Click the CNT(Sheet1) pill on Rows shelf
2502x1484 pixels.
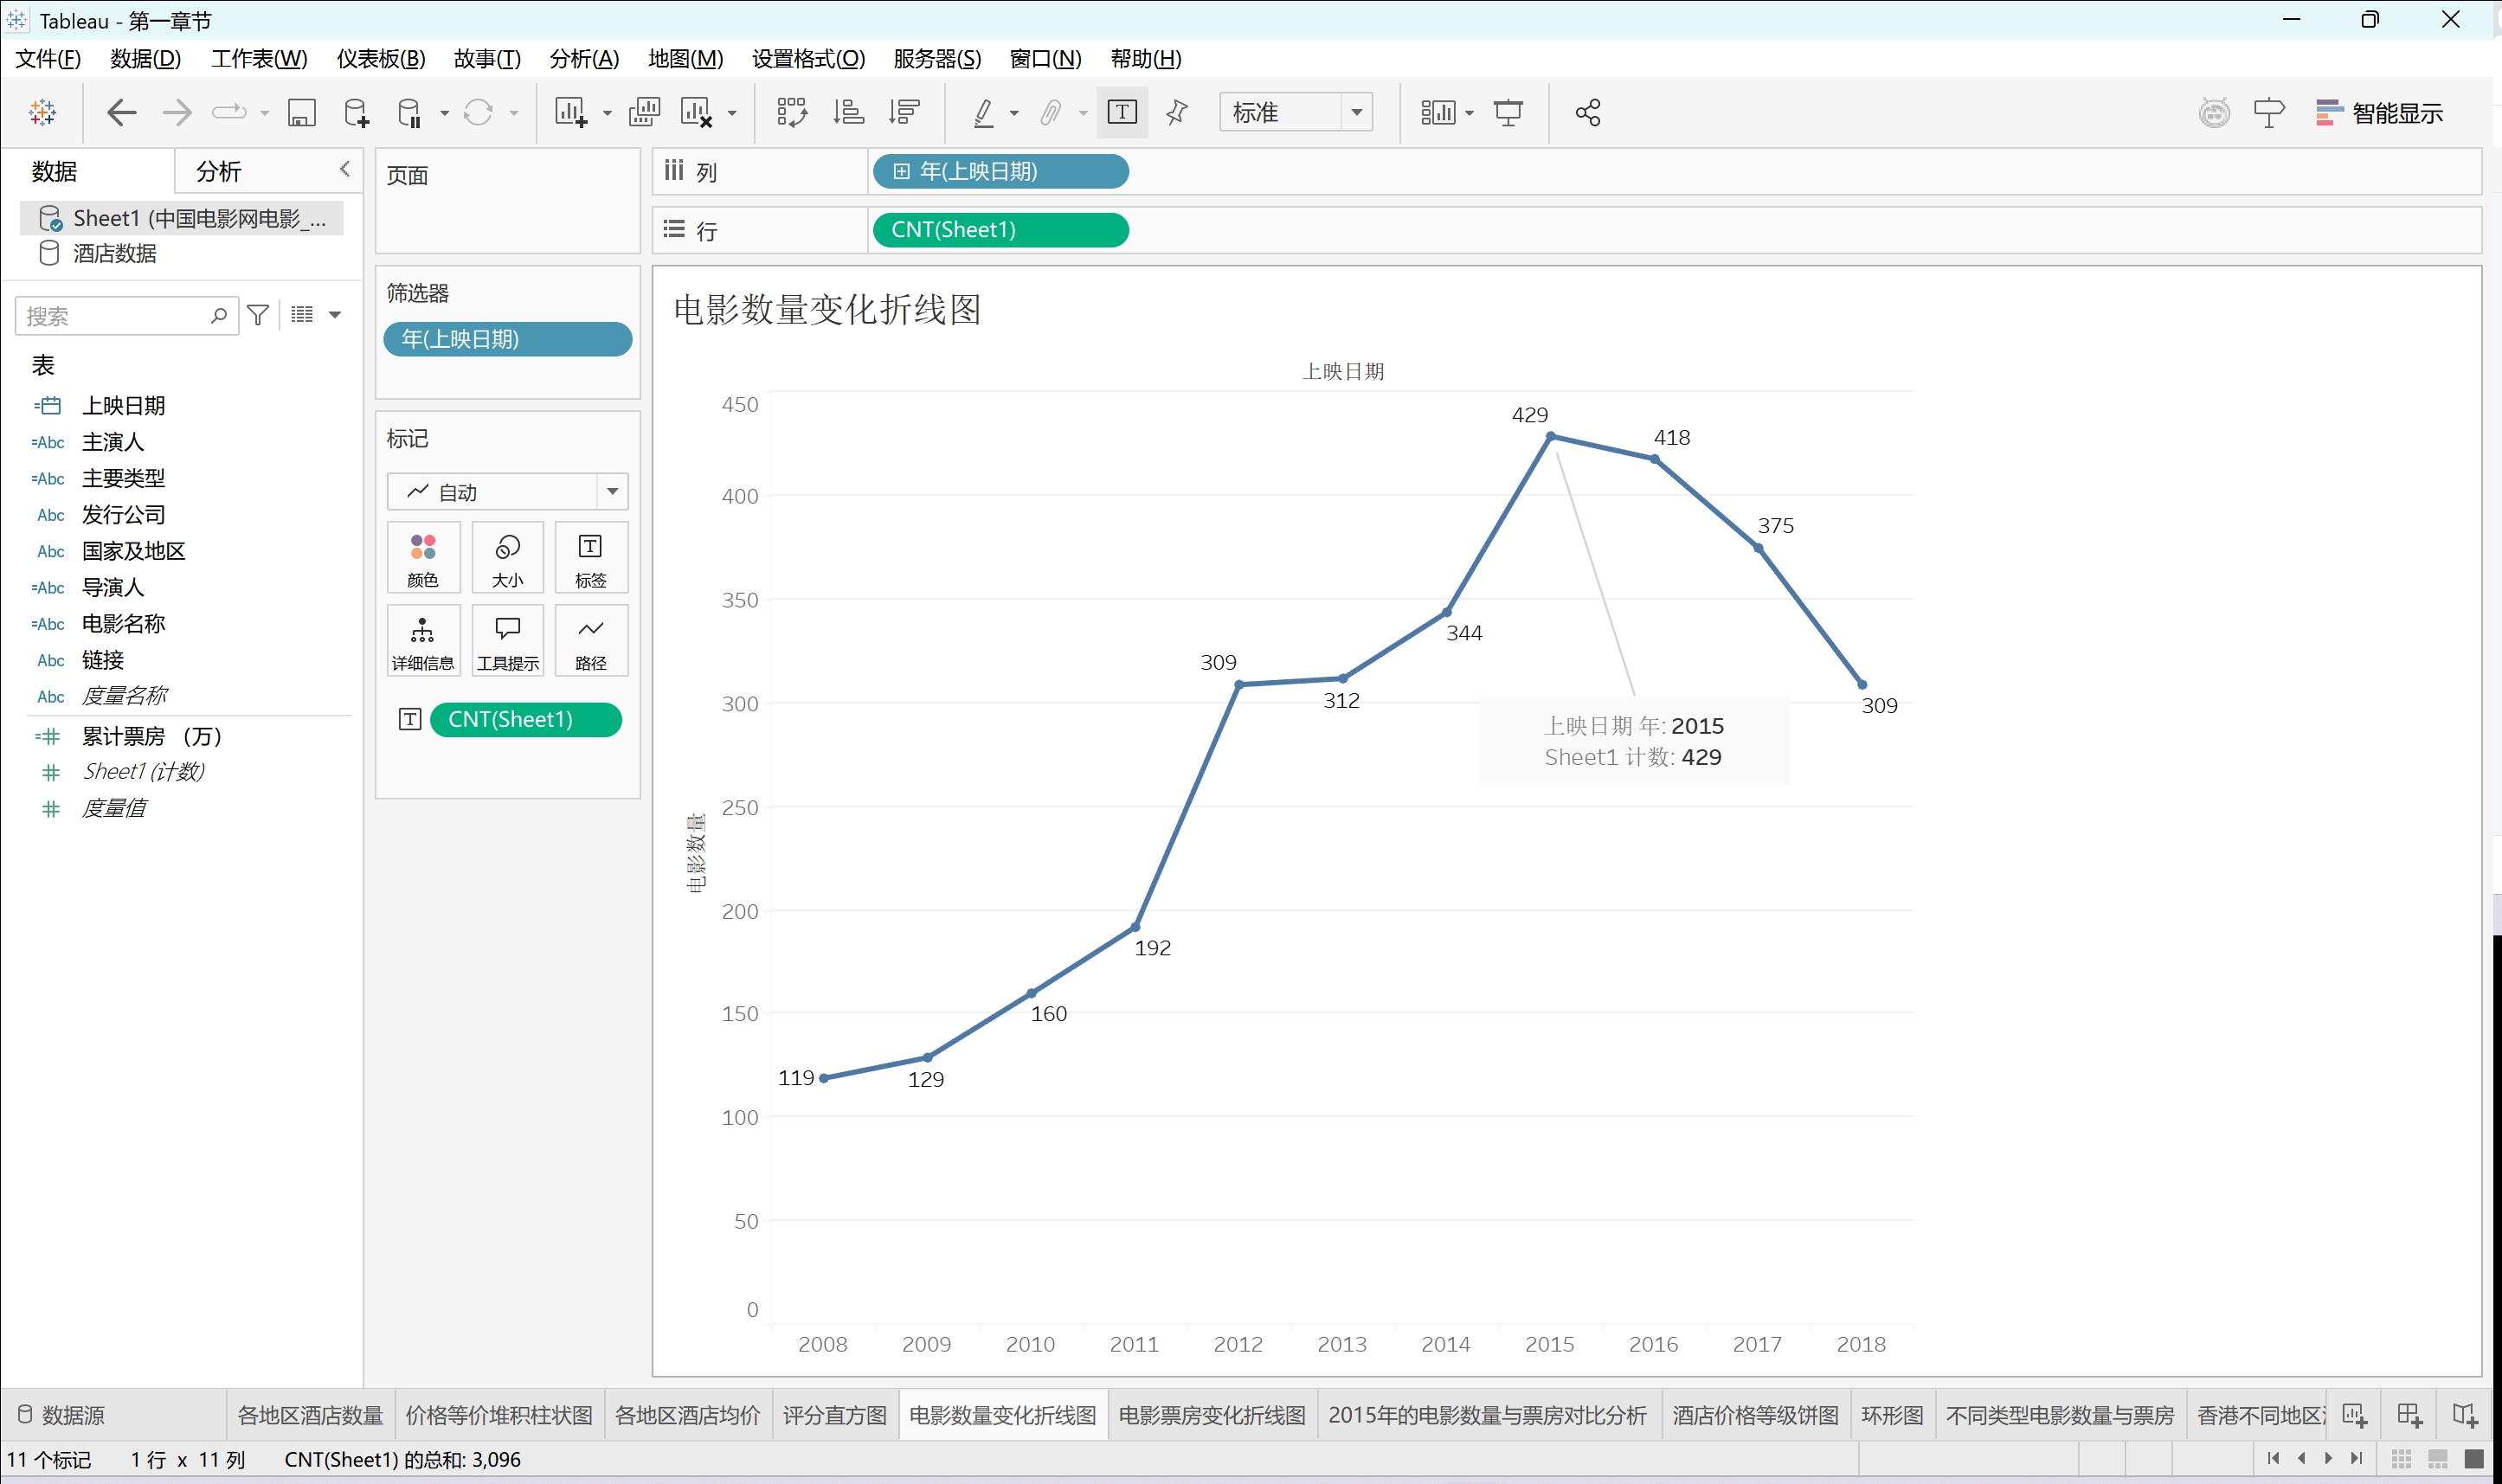tap(1000, 230)
